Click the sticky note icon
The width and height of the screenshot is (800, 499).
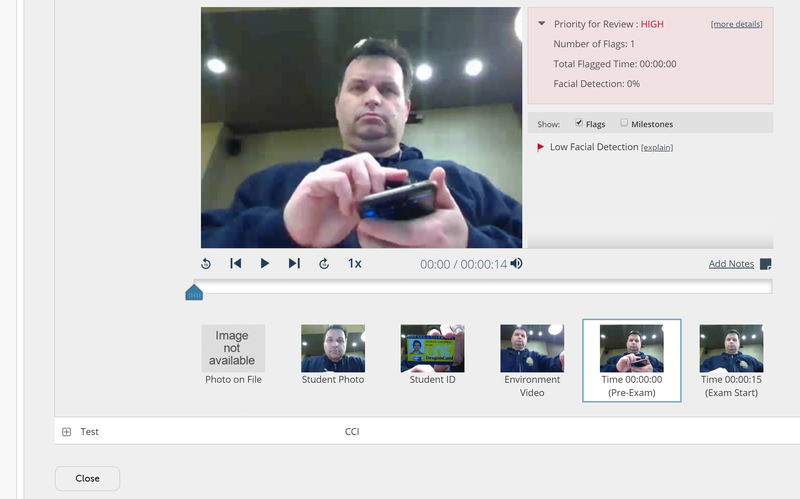(x=765, y=264)
